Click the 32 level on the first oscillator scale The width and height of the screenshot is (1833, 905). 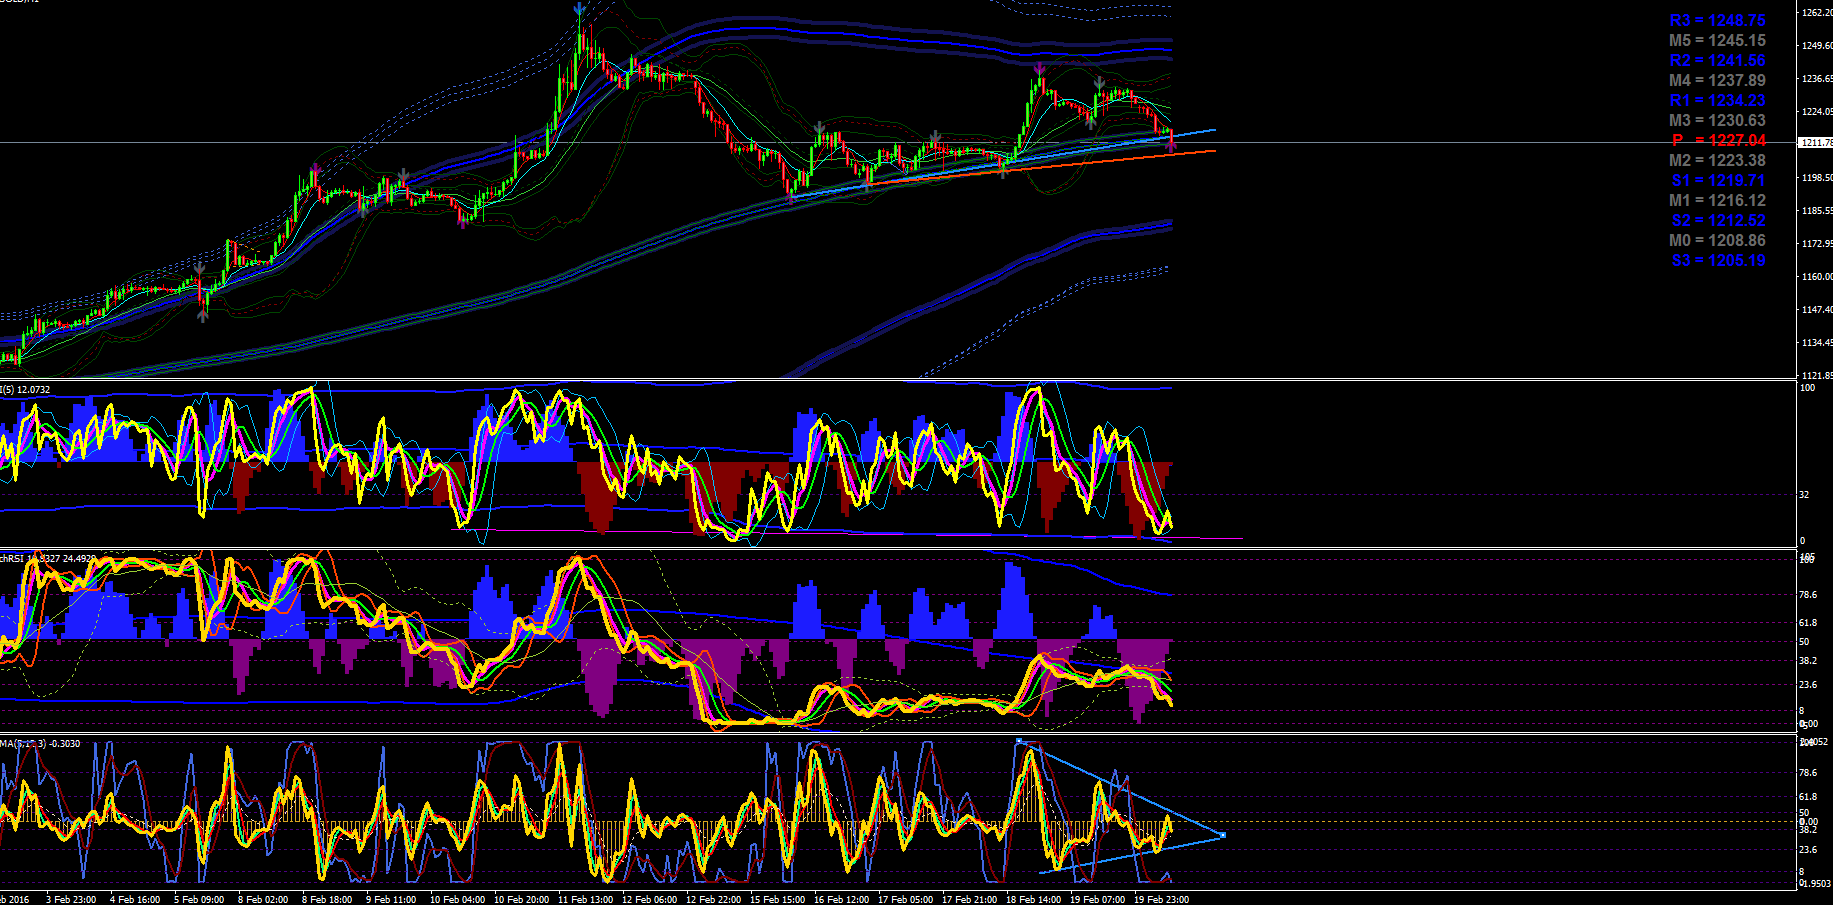(1804, 494)
